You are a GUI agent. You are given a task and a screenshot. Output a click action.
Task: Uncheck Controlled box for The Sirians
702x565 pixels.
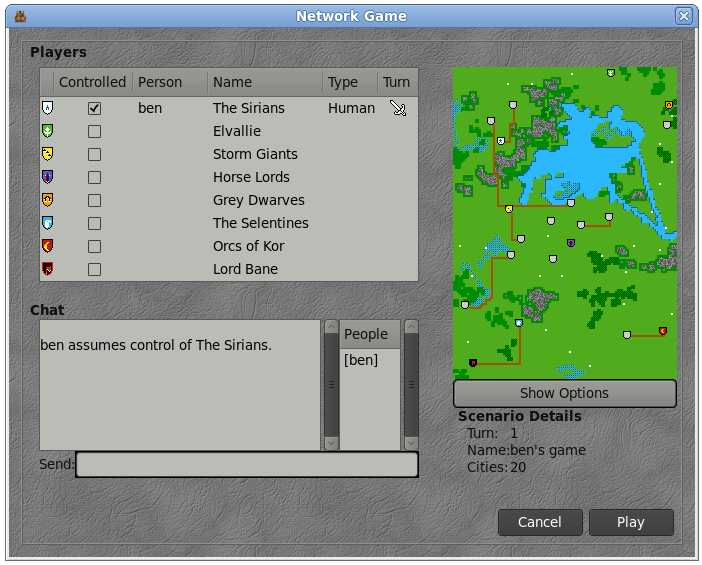coord(94,108)
